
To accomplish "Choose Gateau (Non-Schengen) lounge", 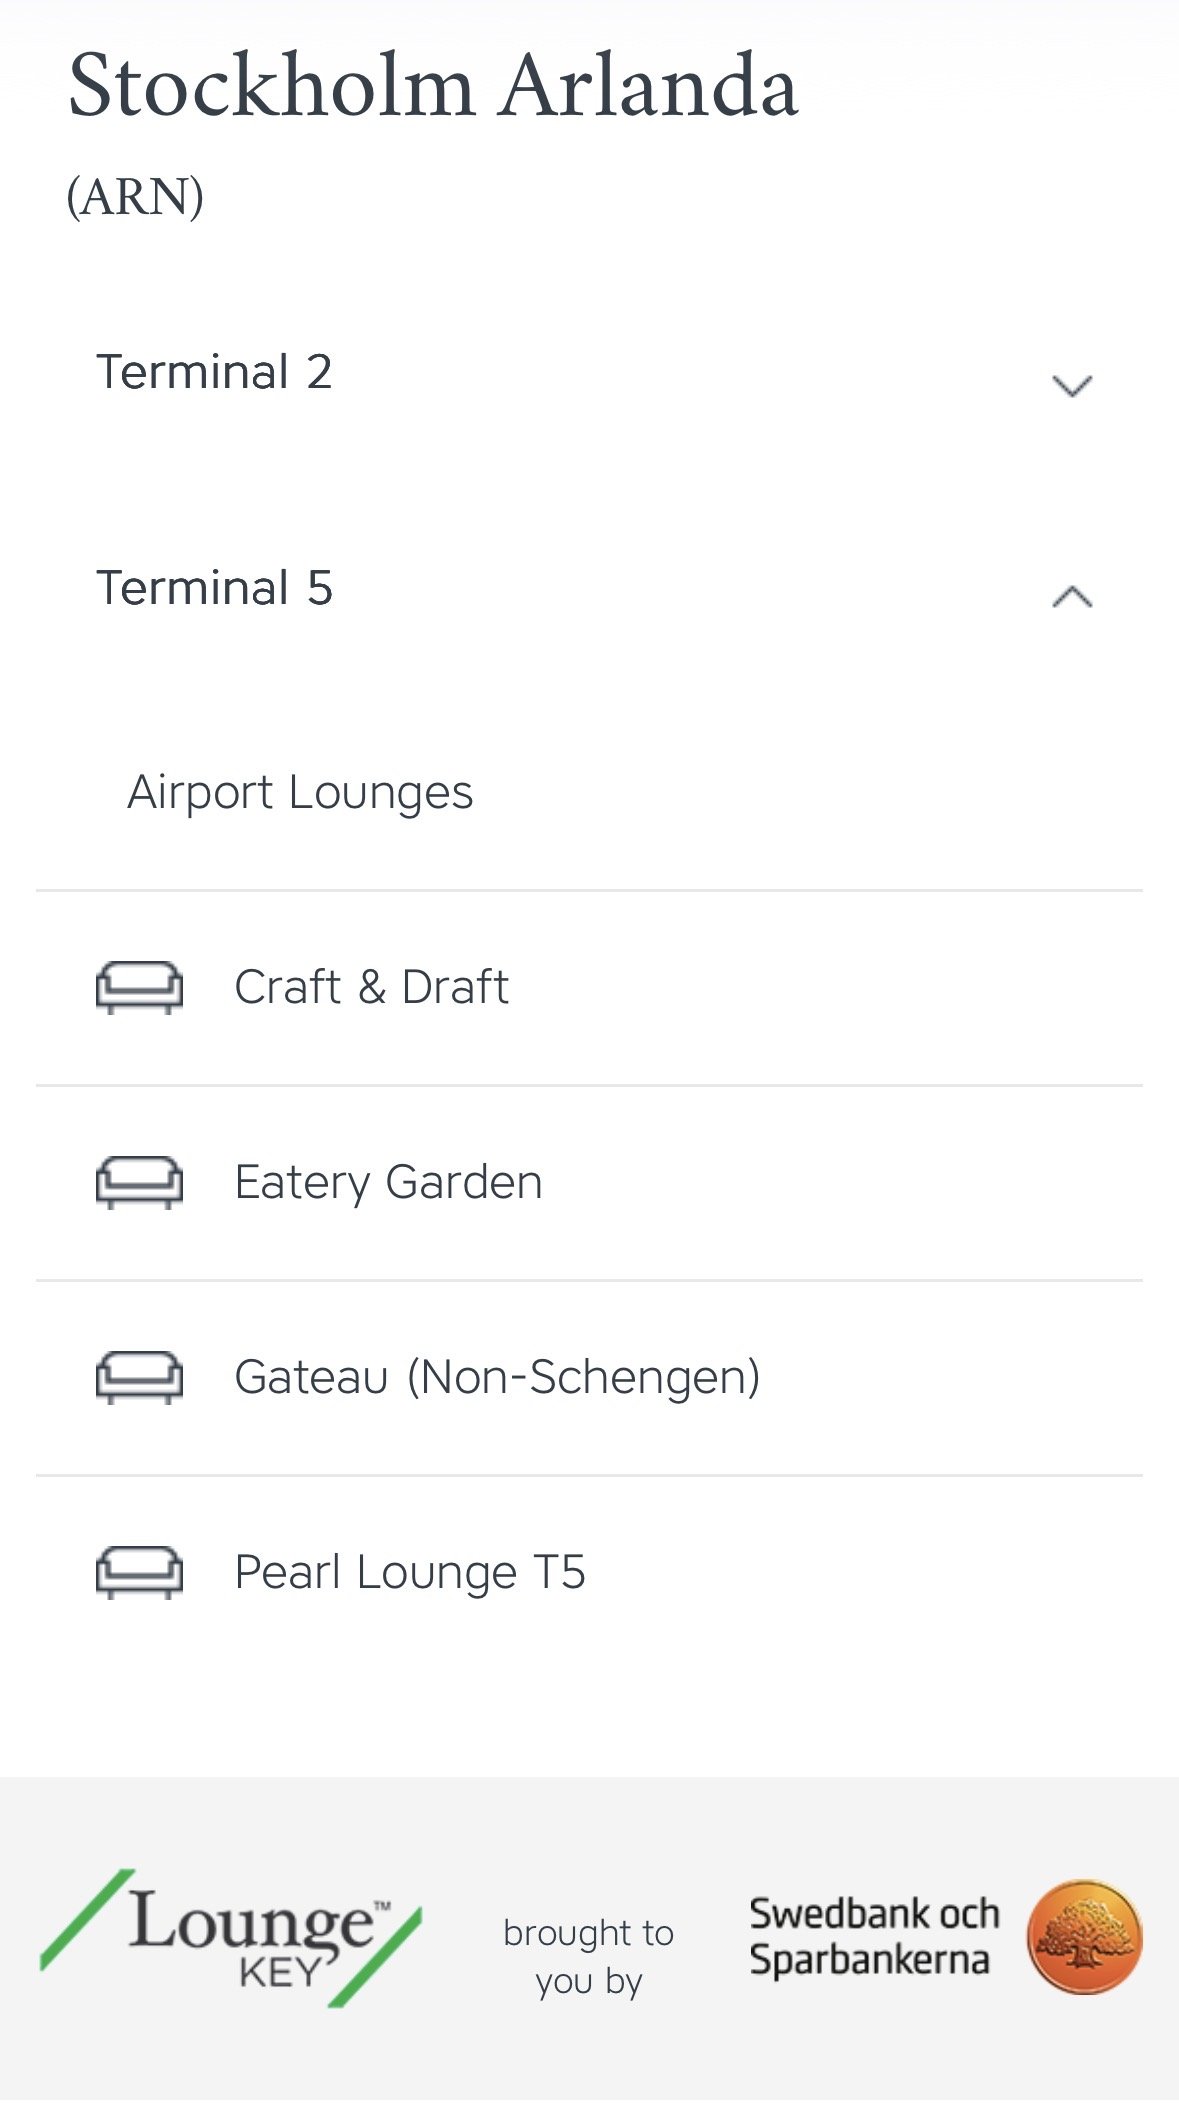I will click(589, 1378).
